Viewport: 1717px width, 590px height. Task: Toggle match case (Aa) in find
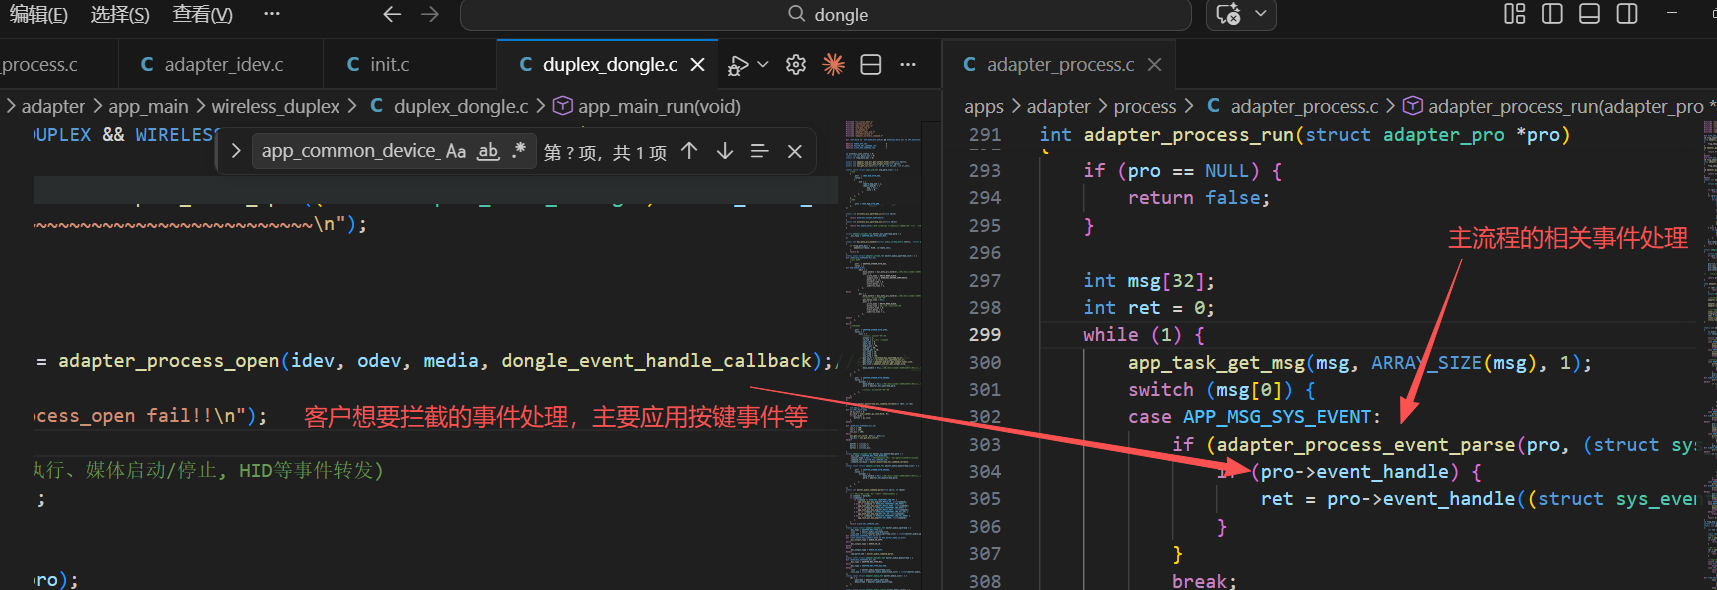(456, 151)
